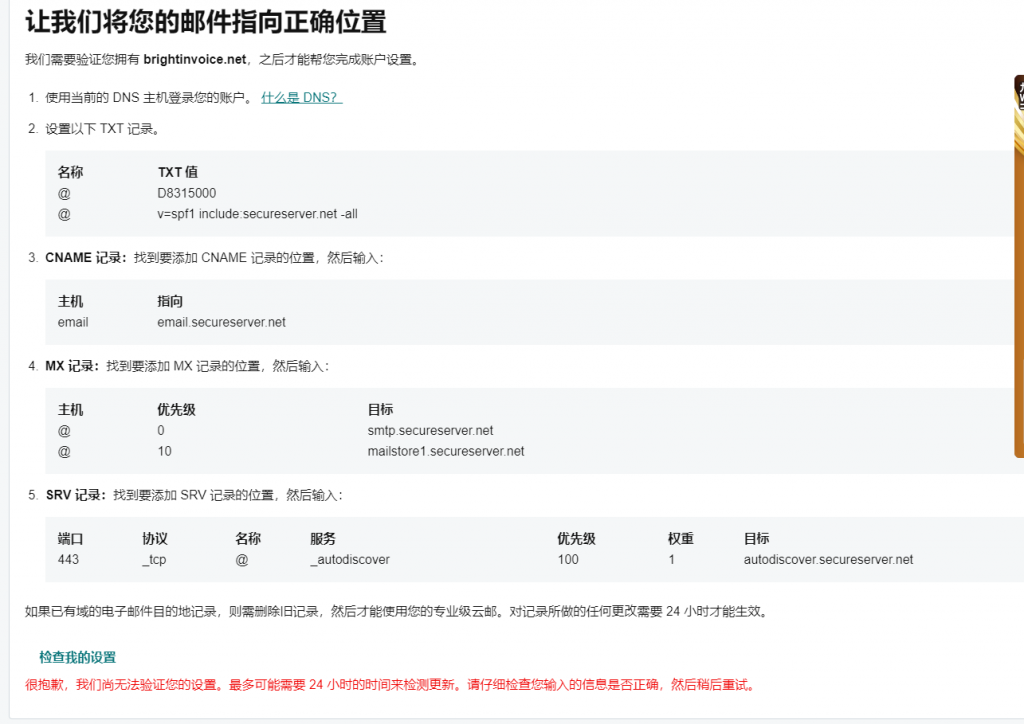This screenshot has width=1024, height=724.
Task: Click the MX priority value 10
Action: click(164, 451)
